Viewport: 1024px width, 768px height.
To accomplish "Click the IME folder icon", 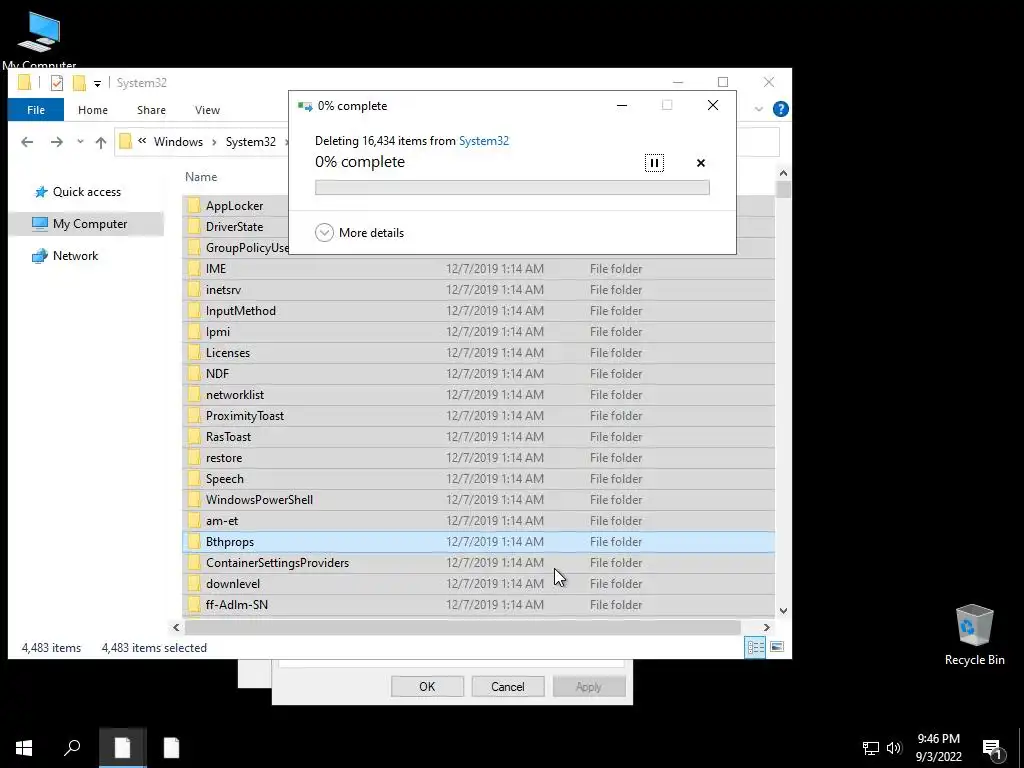I will click(x=194, y=268).
